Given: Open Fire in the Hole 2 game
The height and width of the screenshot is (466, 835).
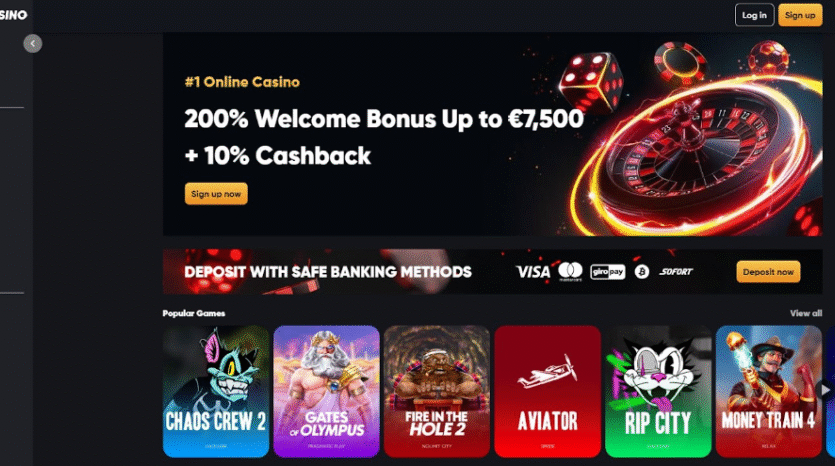Looking at the screenshot, I should 437,391.
